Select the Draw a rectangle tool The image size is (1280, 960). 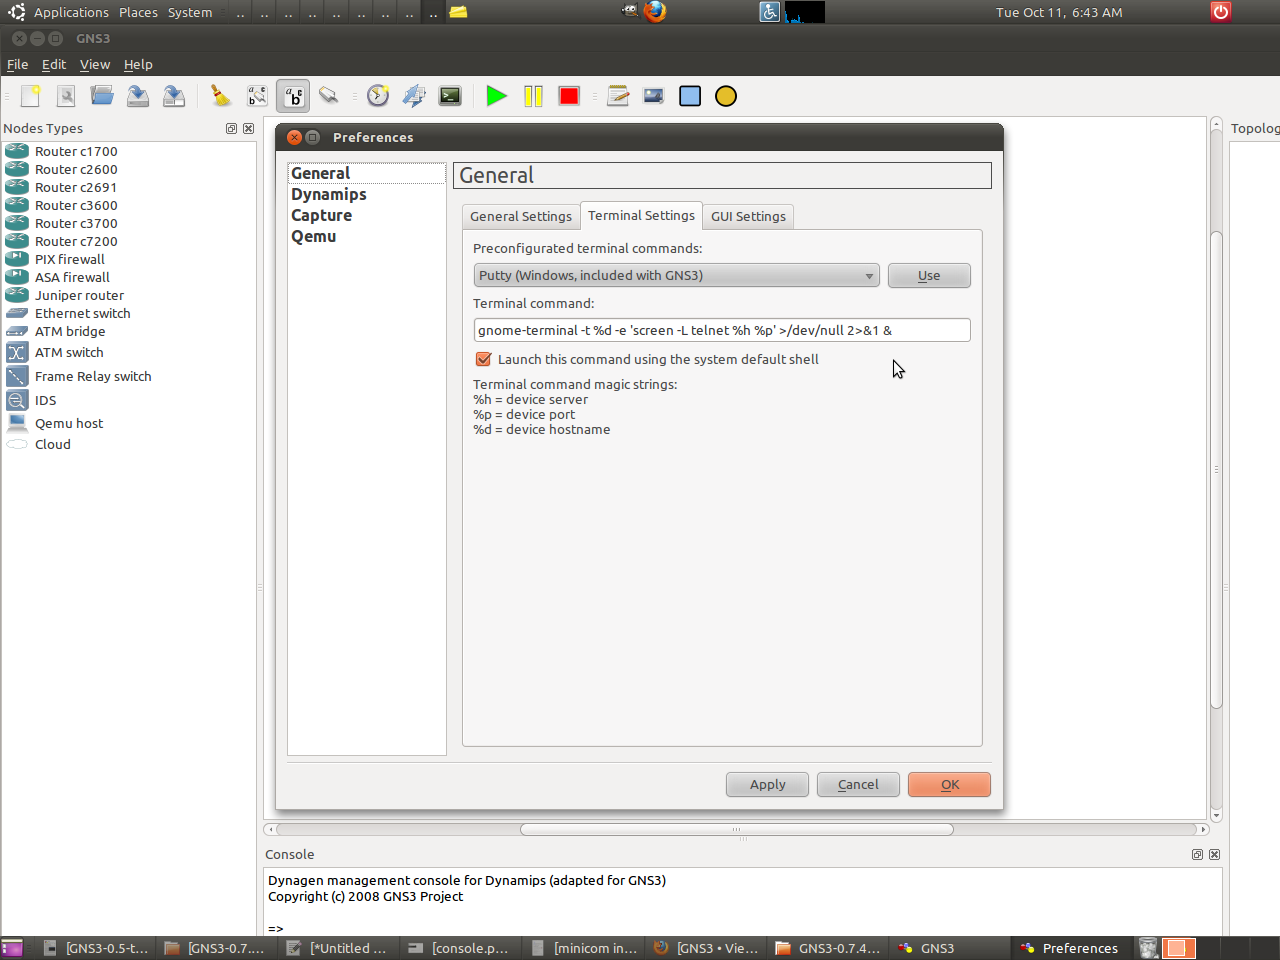click(690, 96)
